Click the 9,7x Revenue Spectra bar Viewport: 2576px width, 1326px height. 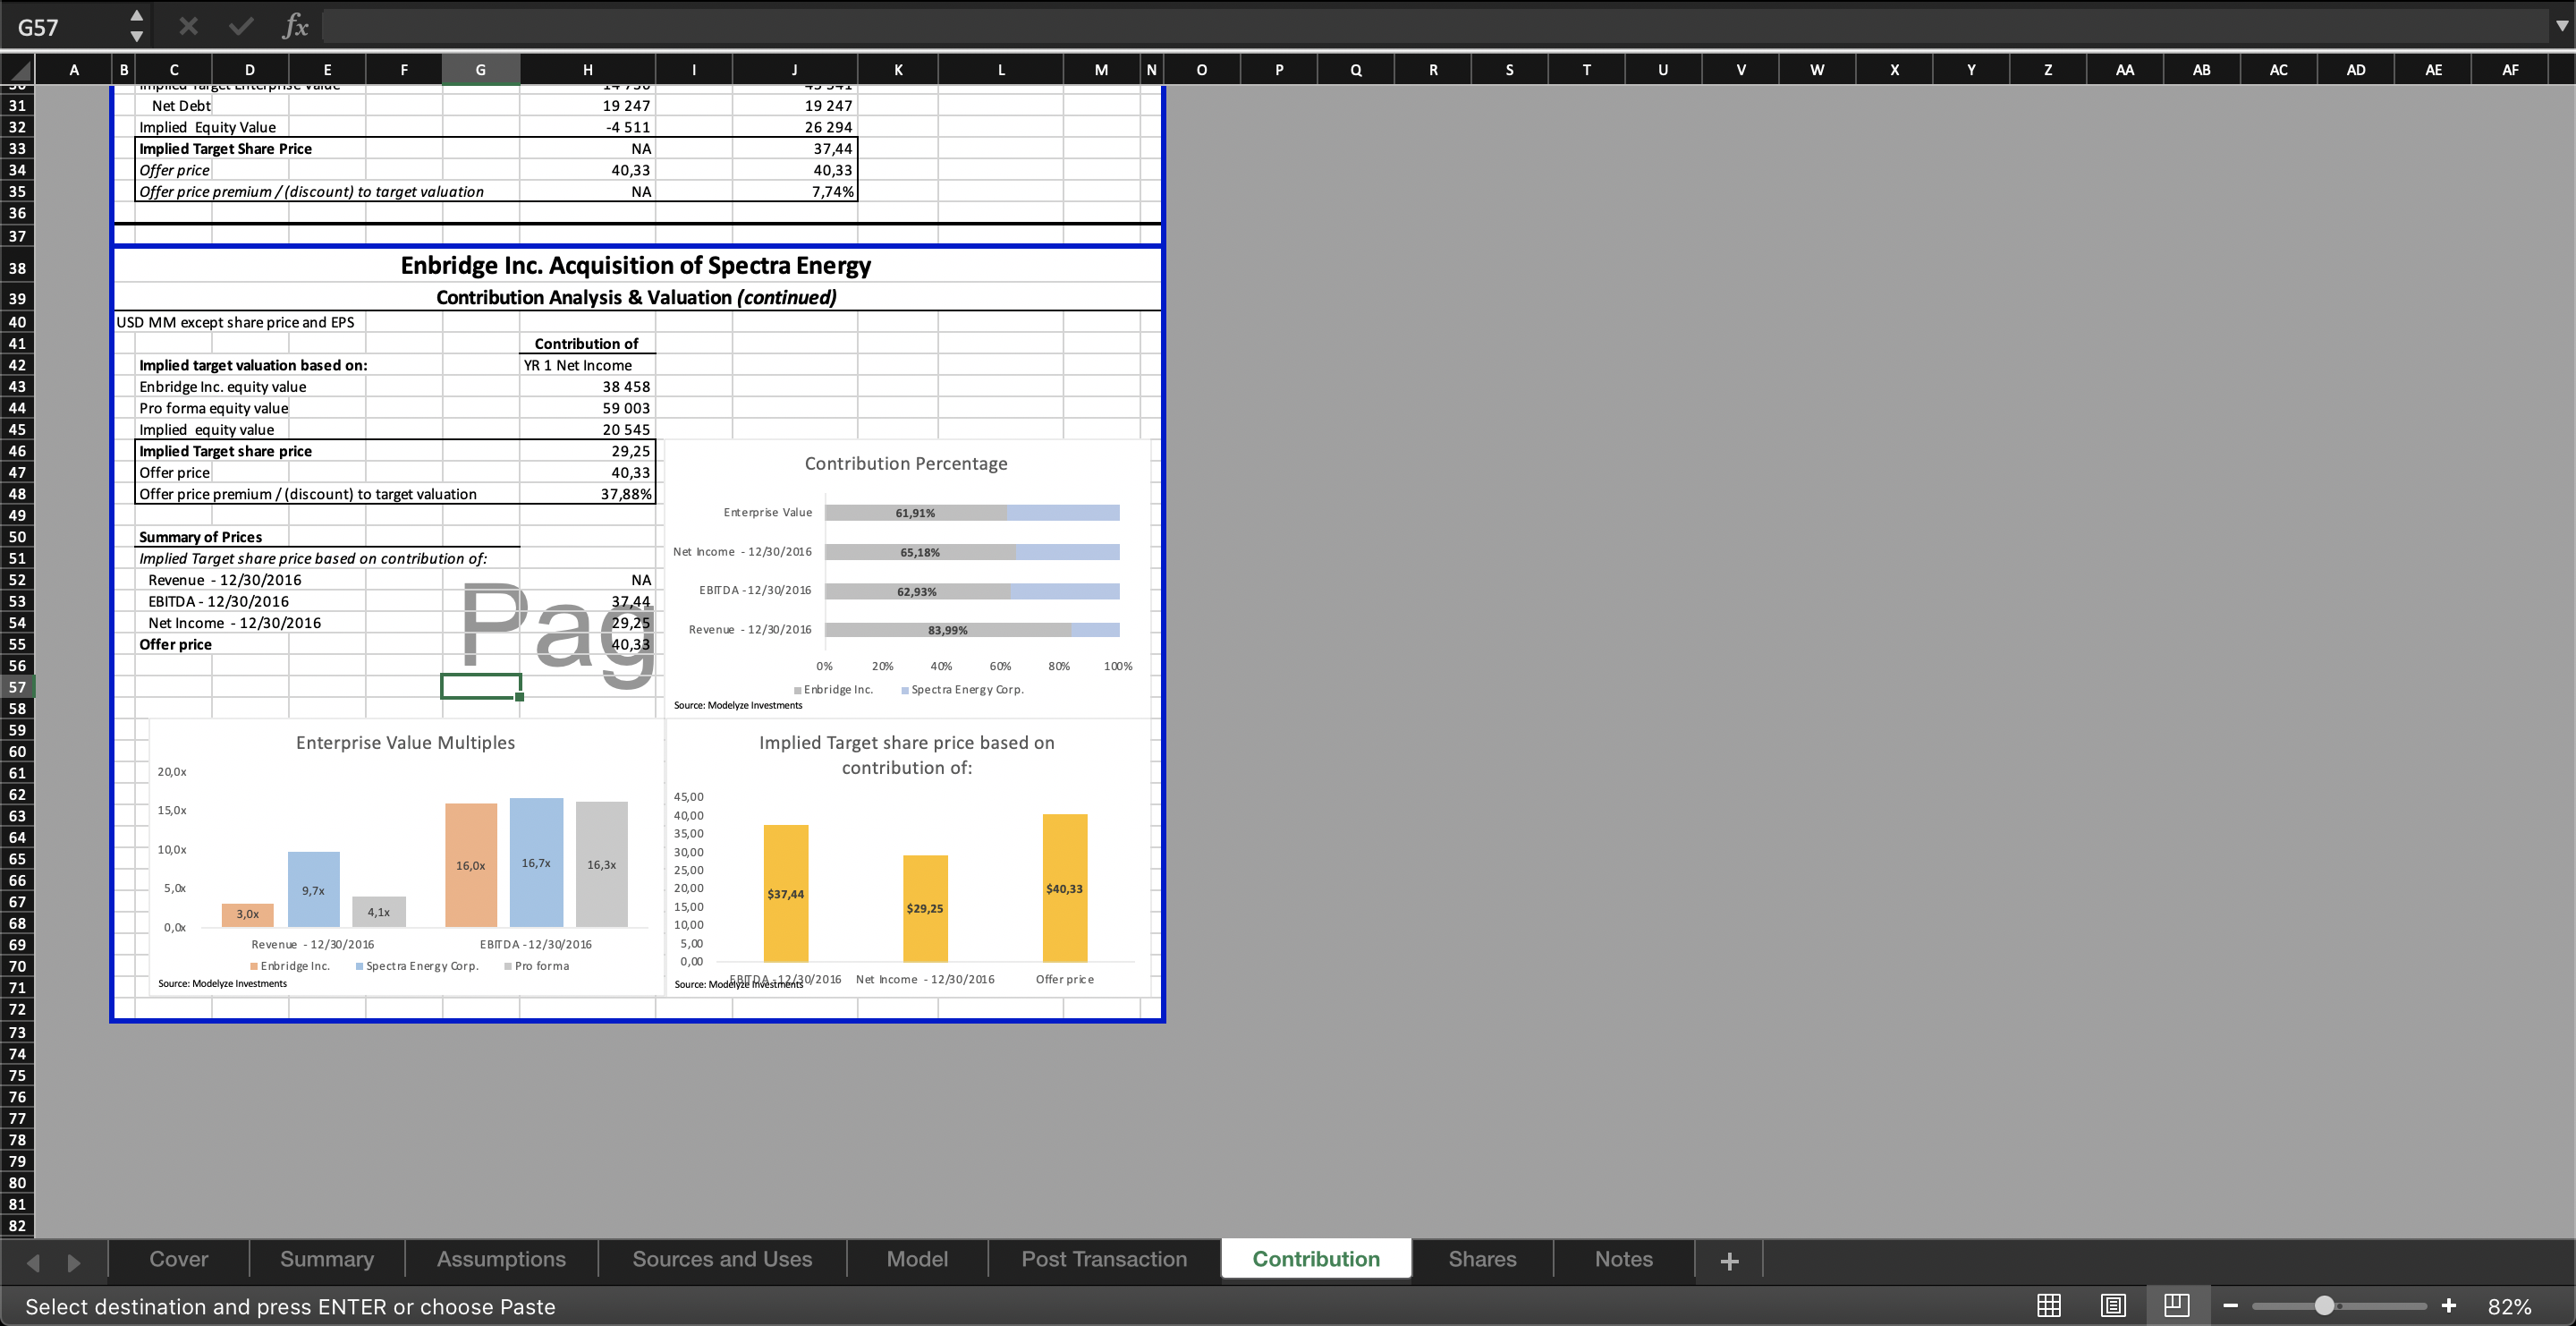coord(313,889)
